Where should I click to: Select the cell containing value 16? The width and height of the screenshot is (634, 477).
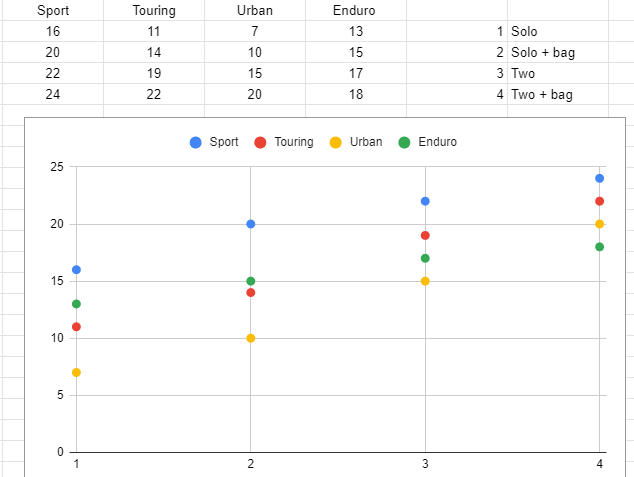click(53, 31)
